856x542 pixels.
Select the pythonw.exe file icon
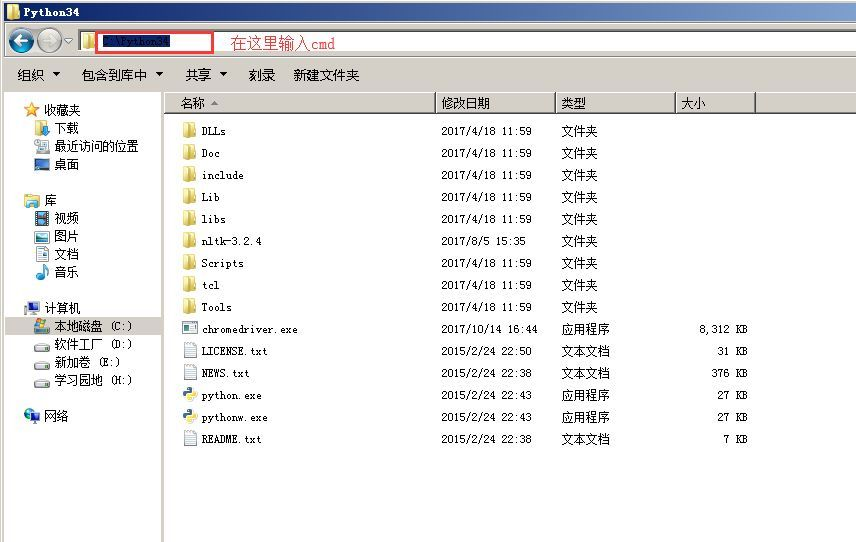[x=189, y=416]
